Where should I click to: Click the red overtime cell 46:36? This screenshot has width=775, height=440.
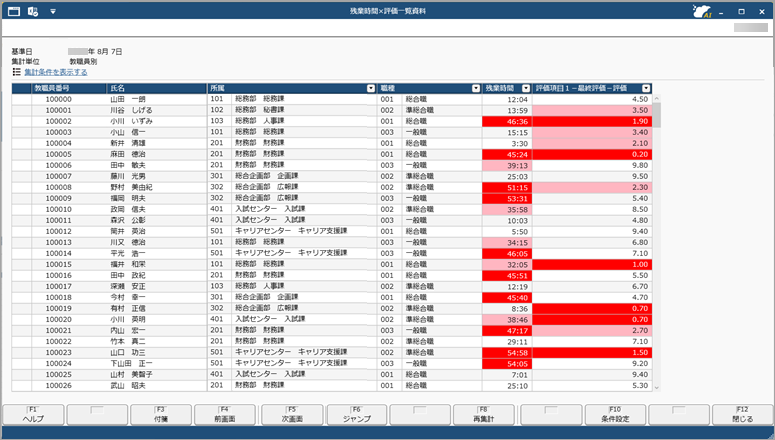(507, 121)
